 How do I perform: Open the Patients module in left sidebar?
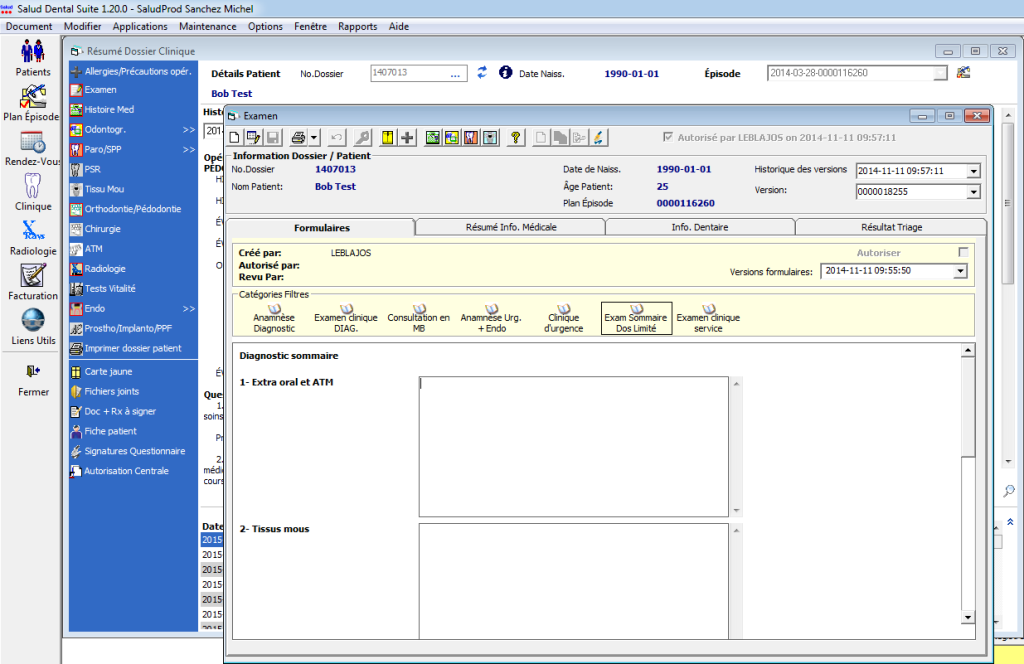[33, 57]
